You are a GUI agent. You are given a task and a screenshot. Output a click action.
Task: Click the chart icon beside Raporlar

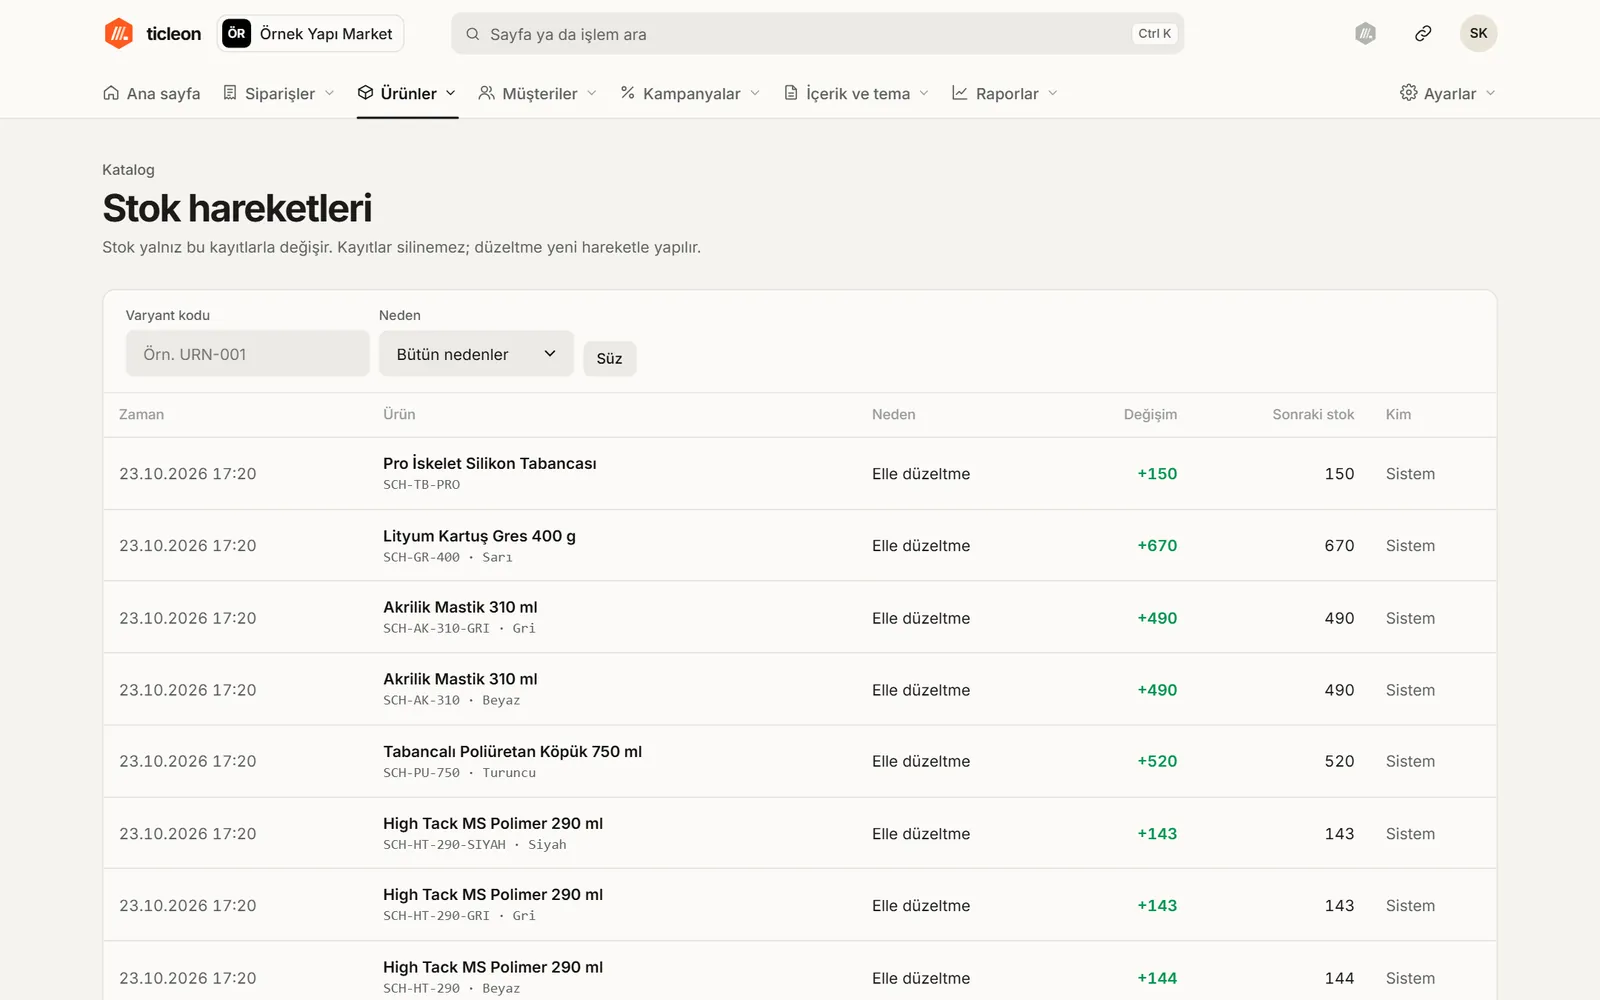pos(960,93)
